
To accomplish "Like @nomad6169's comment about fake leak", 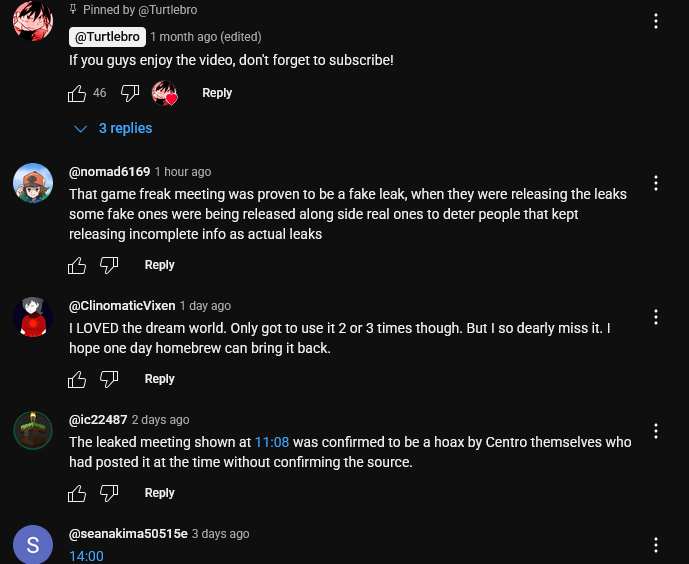I will pyautogui.click(x=77, y=265).
